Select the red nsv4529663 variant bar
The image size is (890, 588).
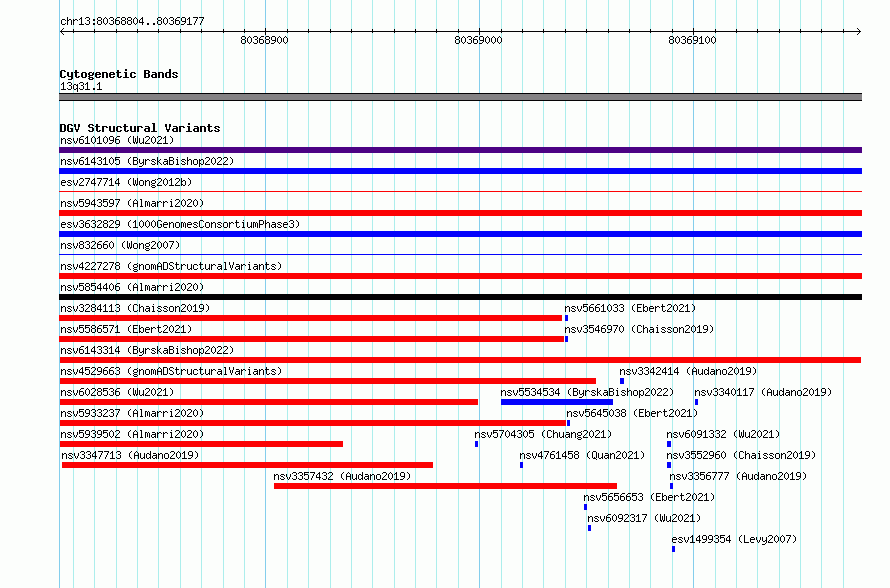pyautogui.click(x=328, y=381)
